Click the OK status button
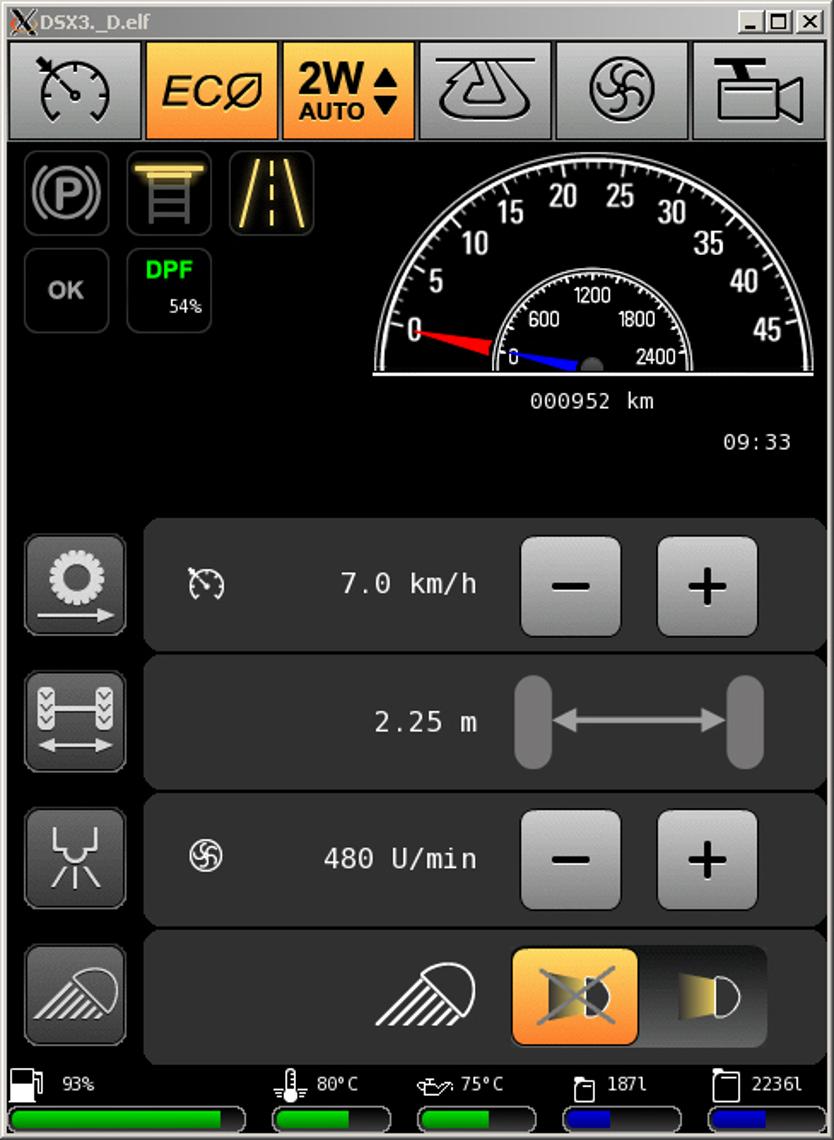This screenshot has height=1140, width=834. 67,290
